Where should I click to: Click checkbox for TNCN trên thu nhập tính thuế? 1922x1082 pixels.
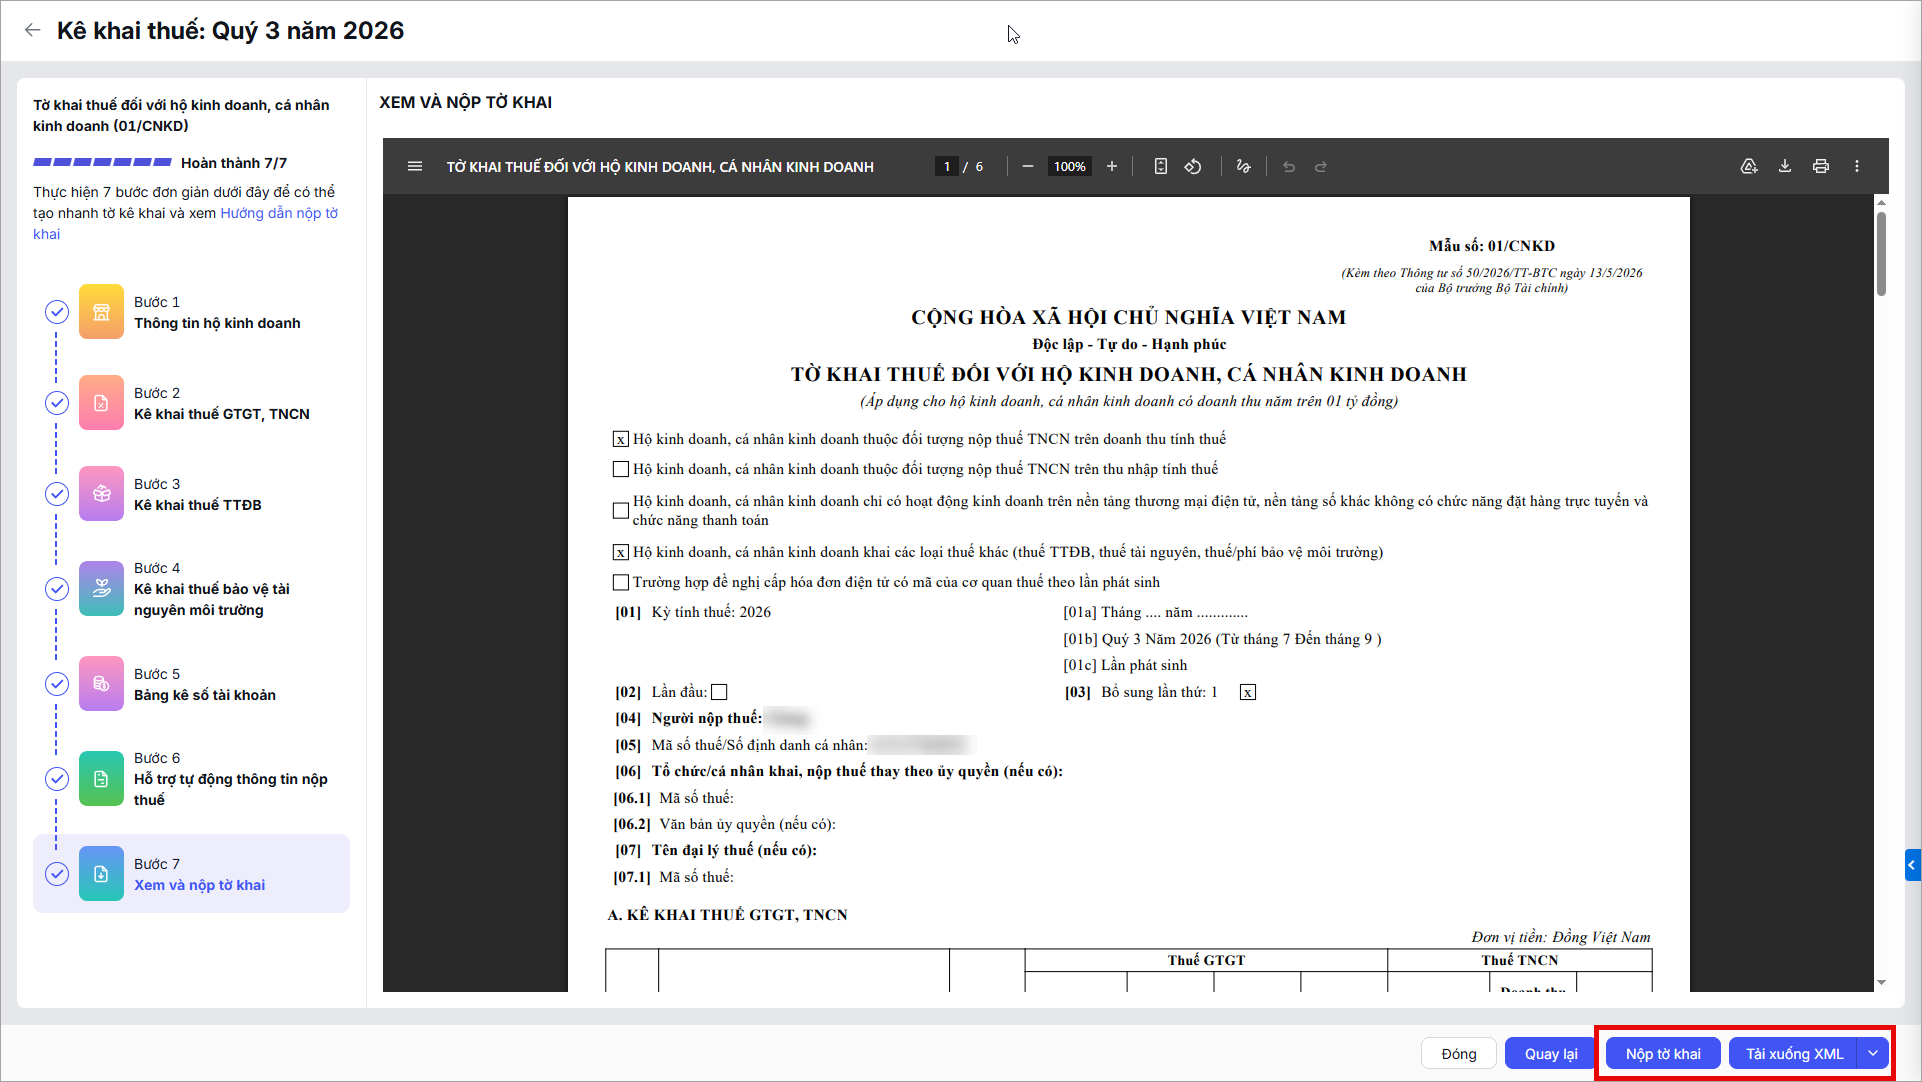pos(621,469)
